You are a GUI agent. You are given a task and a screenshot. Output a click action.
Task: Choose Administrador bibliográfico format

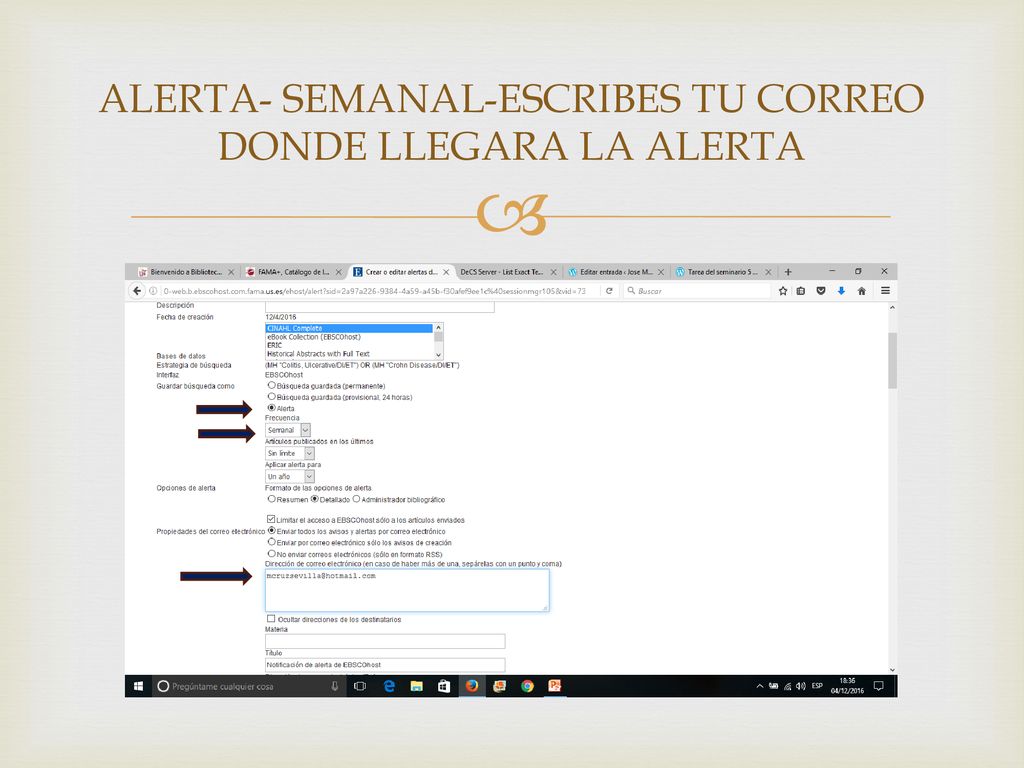(357, 500)
